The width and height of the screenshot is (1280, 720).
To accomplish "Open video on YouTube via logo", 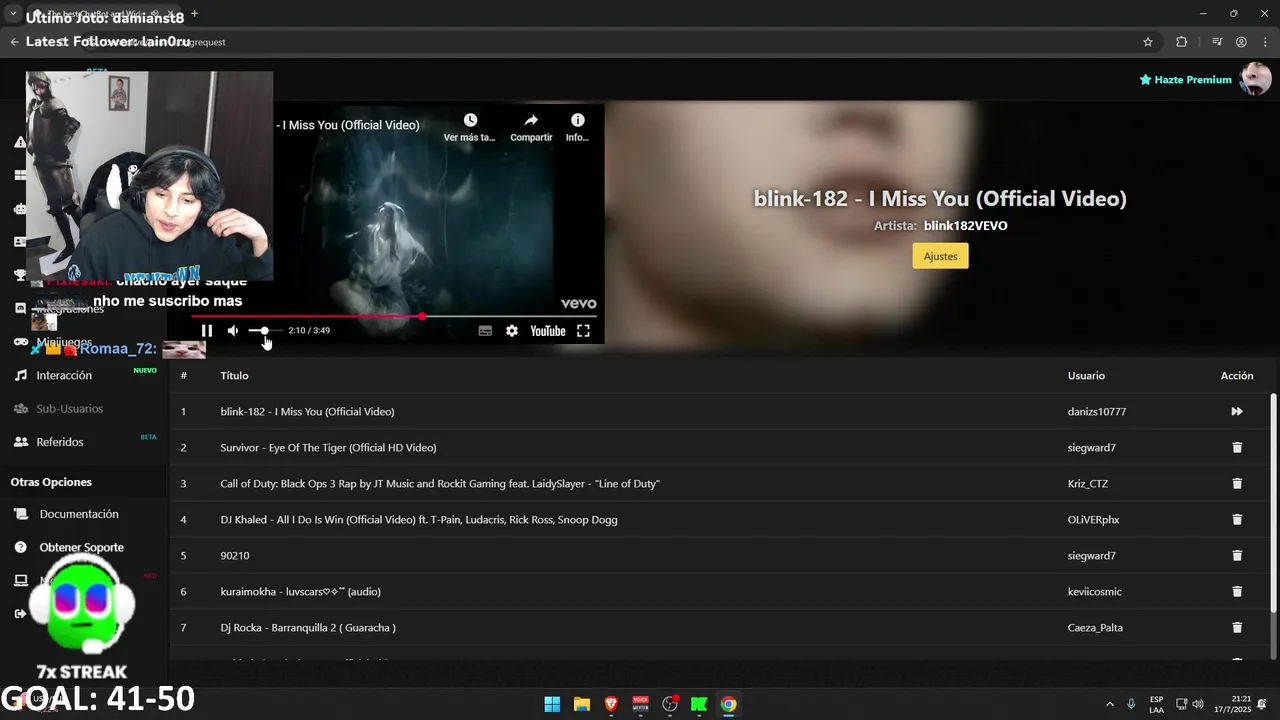I will pos(547,331).
